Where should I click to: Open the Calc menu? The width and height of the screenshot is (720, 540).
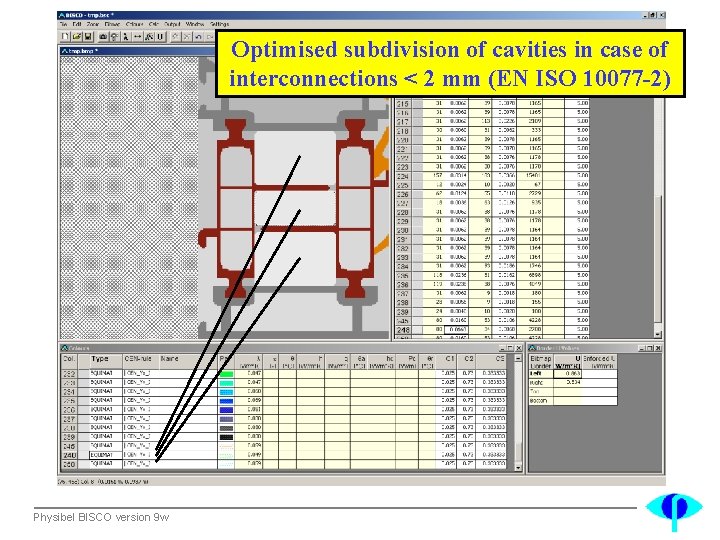pos(154,24)
